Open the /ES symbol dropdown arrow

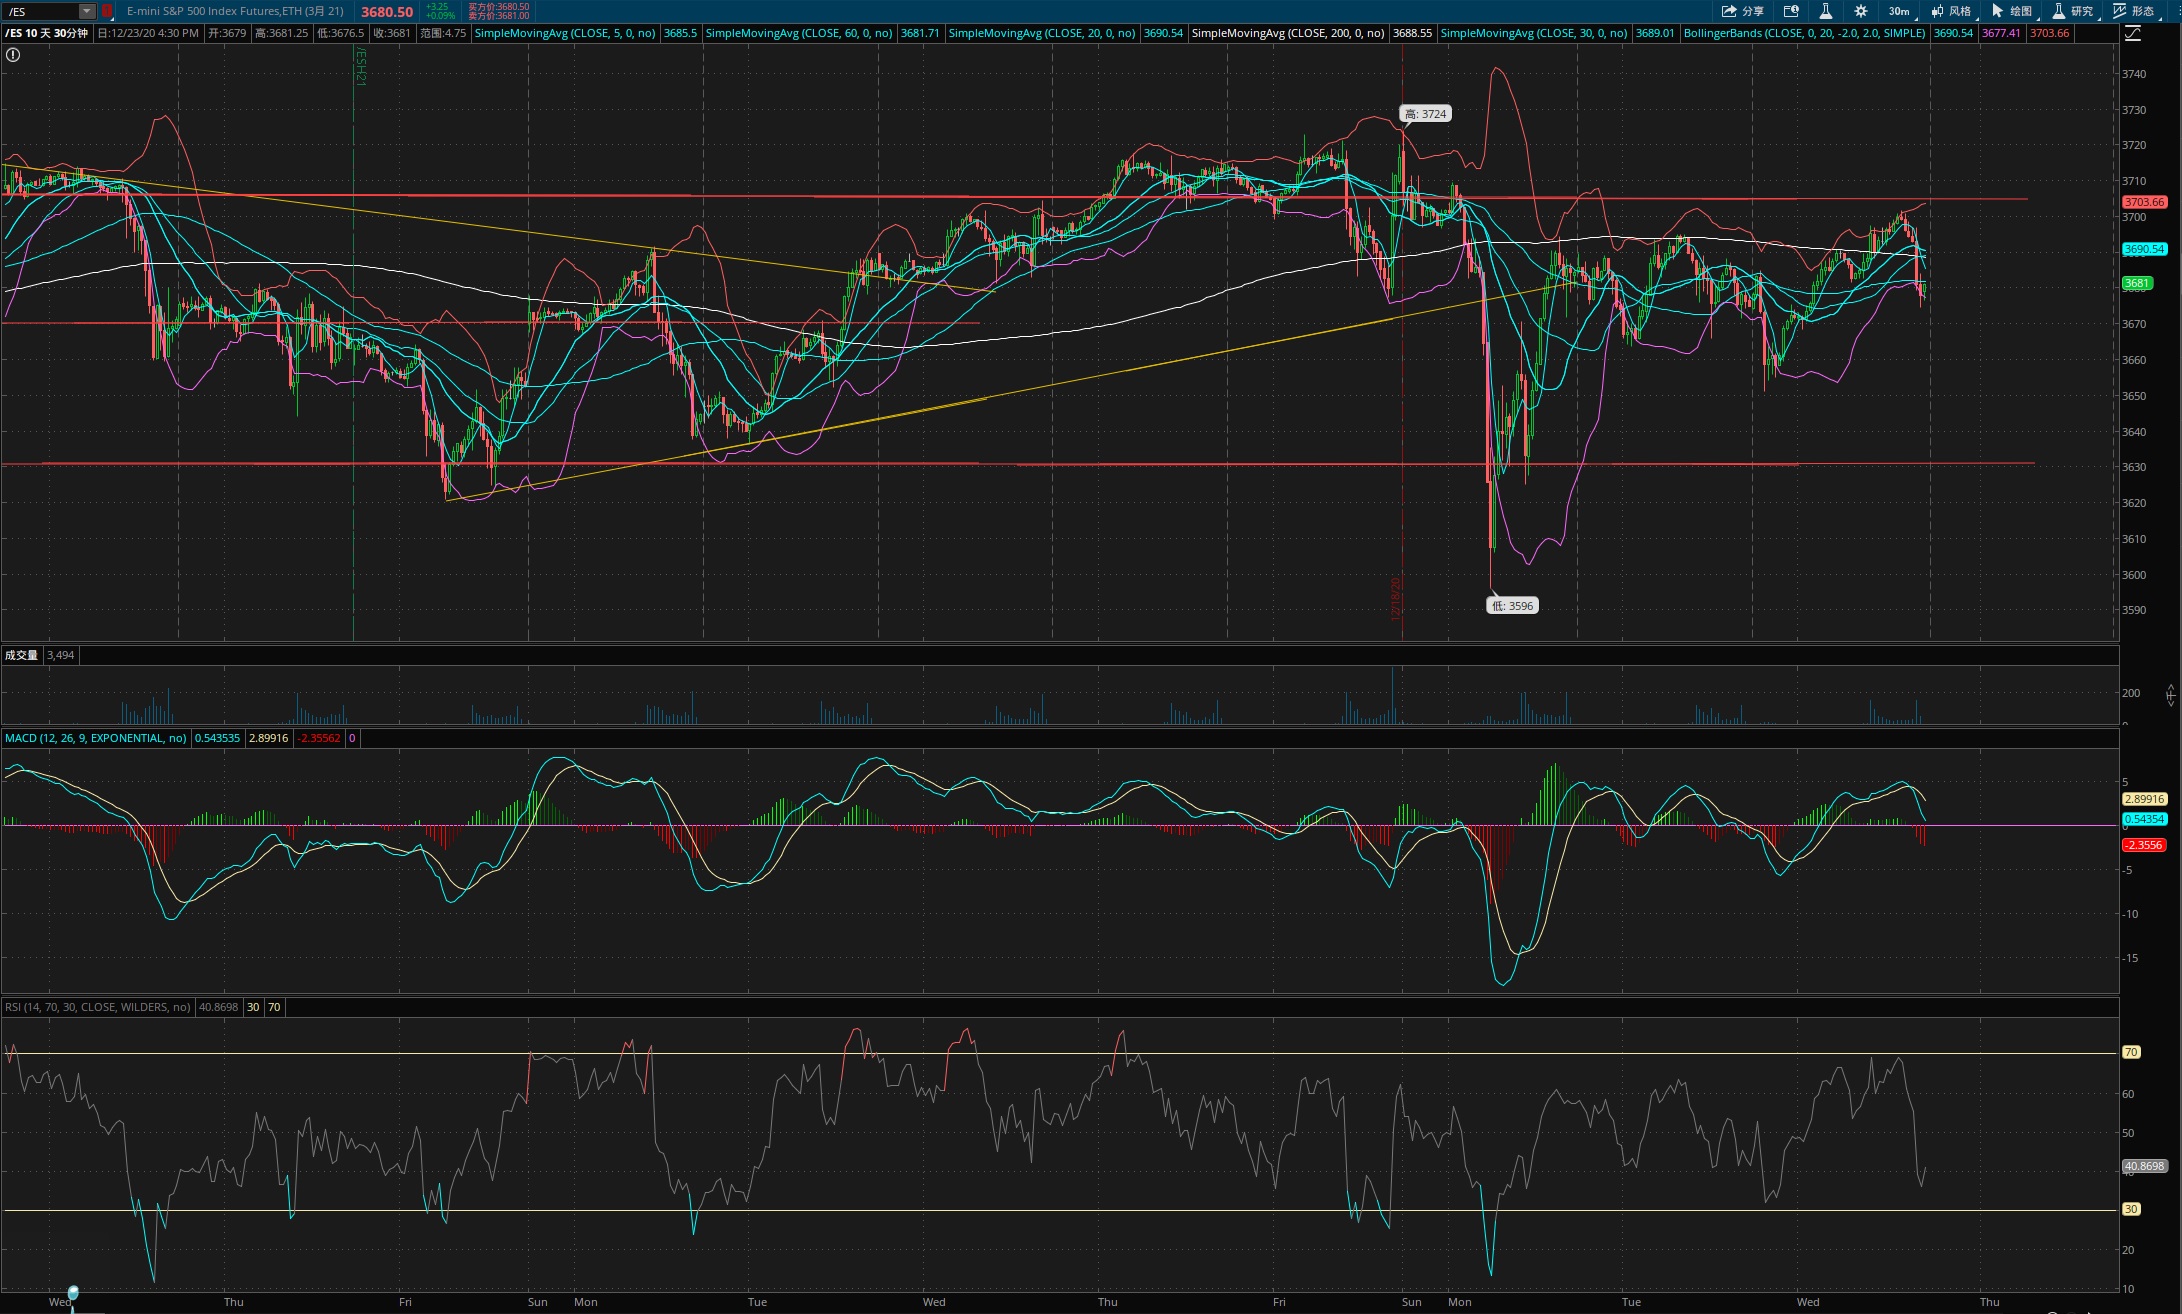click(x=87, y=11)
